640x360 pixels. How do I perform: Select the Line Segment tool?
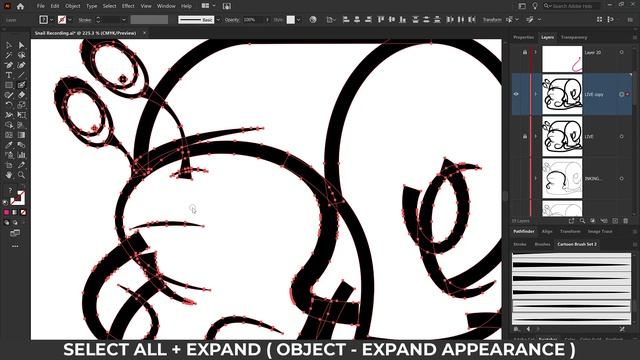pos(21,75)
